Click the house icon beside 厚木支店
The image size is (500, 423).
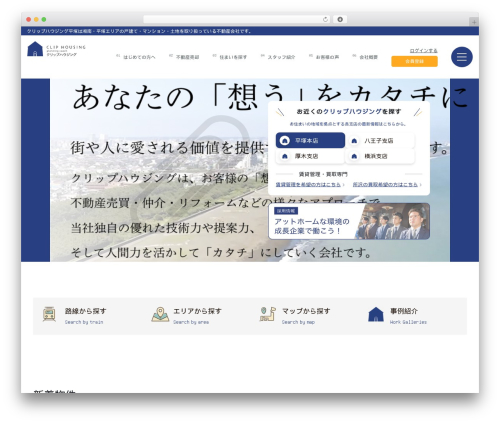(x=285, y=156)
